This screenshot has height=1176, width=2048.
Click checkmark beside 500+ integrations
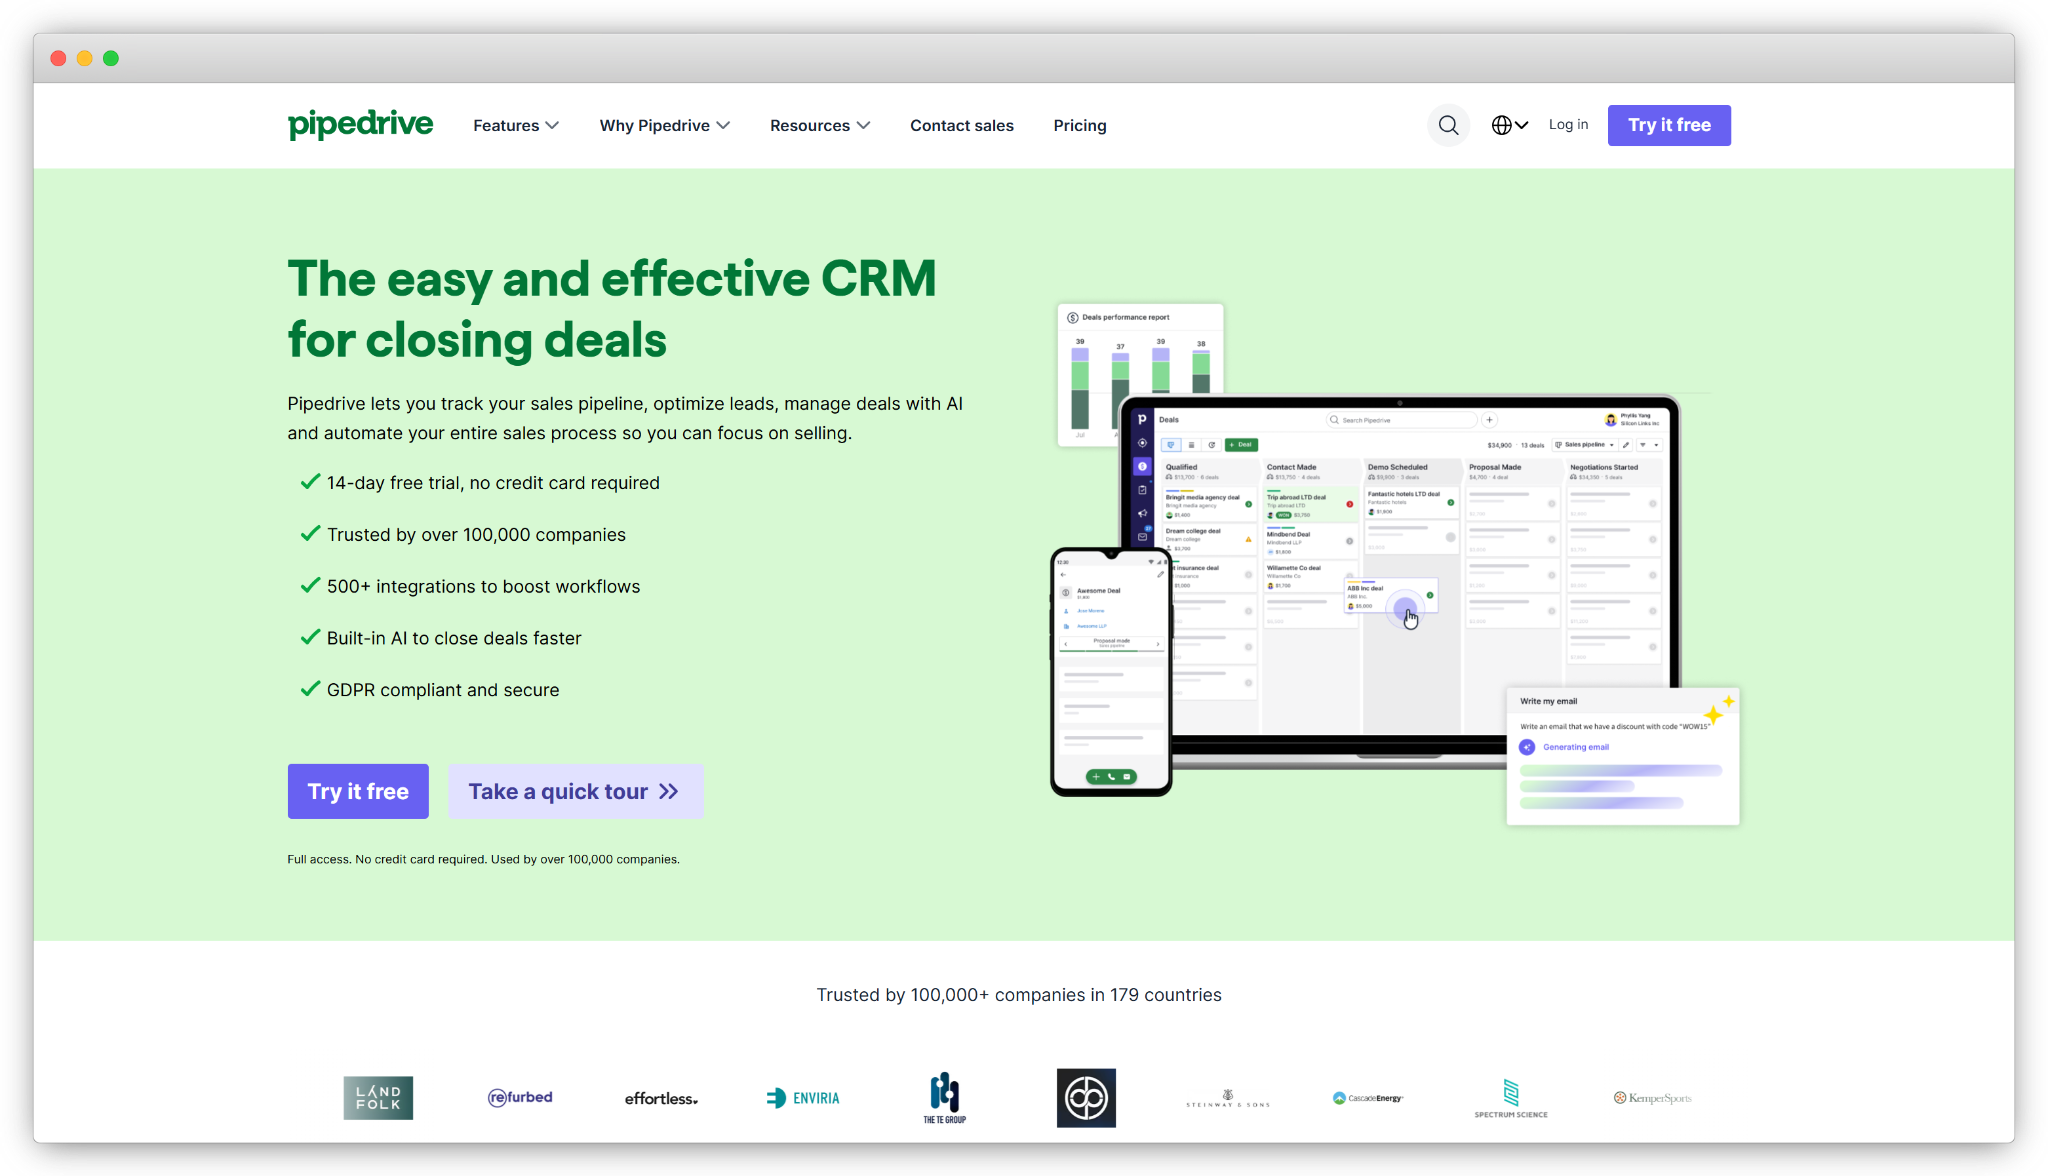point(310,585)
